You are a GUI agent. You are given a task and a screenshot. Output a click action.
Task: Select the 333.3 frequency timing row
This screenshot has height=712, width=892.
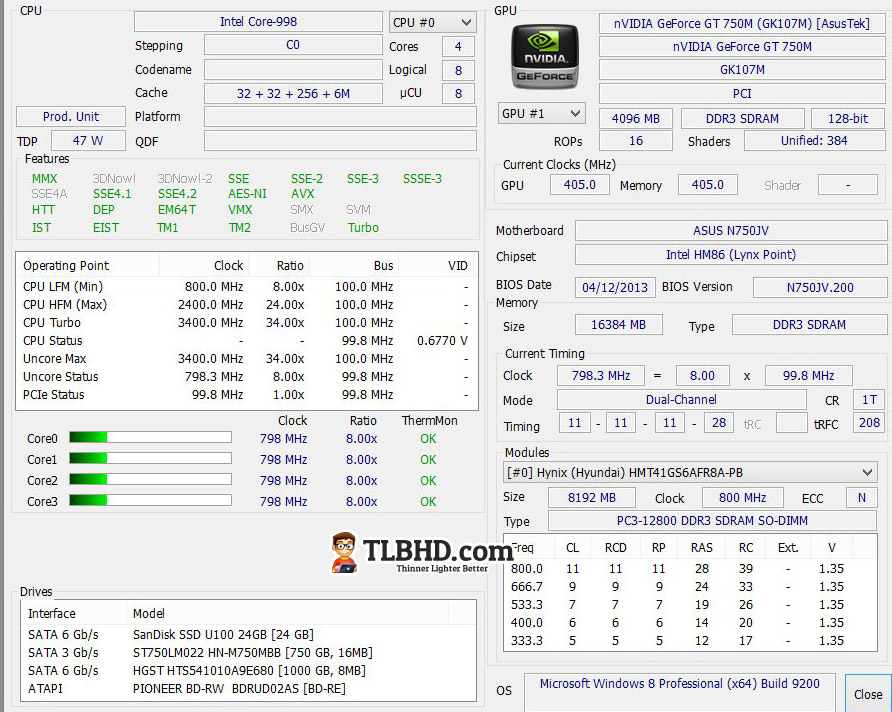tap(689, 641)
